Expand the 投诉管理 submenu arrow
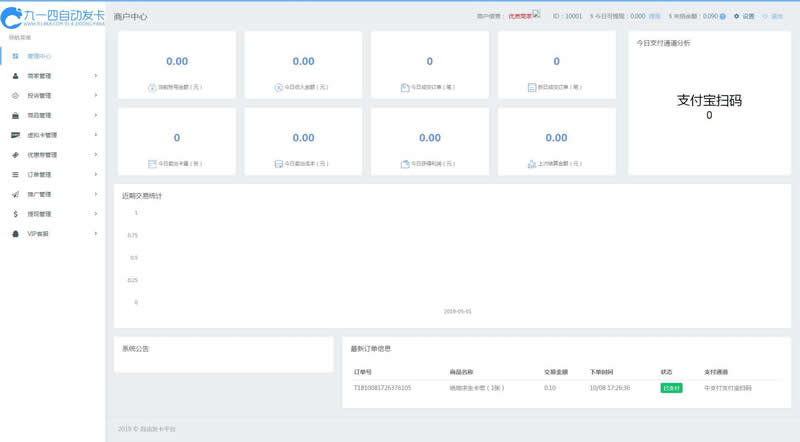This screenshot has width=800, height=442. tap(95, 95)
